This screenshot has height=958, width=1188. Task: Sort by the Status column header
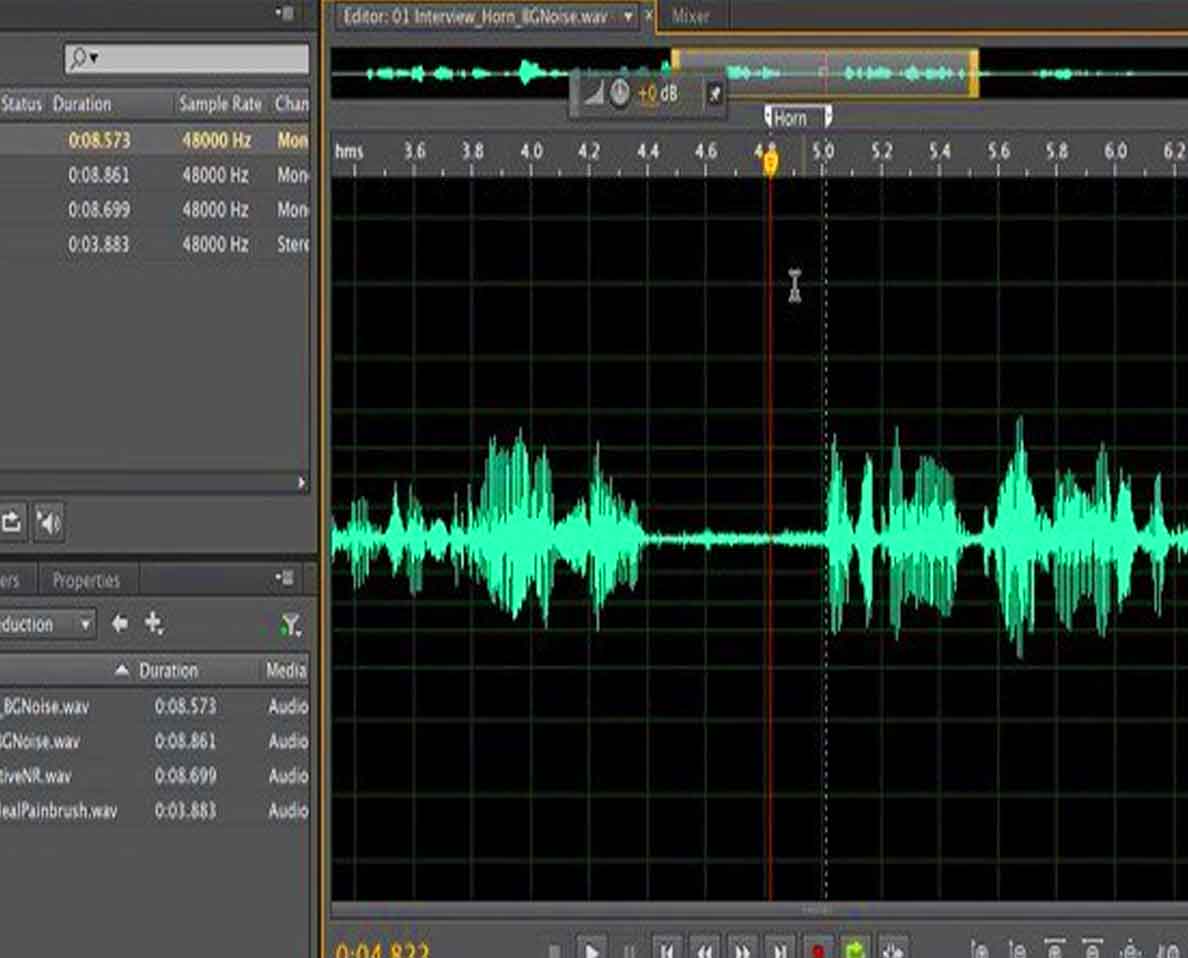[x=21, y=104]
